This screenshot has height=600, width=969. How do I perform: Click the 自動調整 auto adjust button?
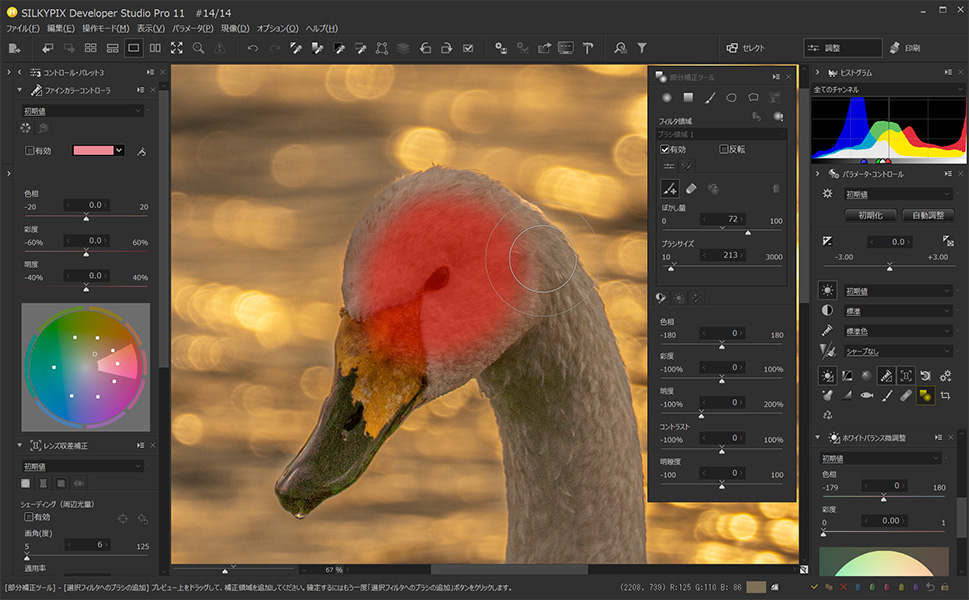pyautogui.click(x=928, y=215)
